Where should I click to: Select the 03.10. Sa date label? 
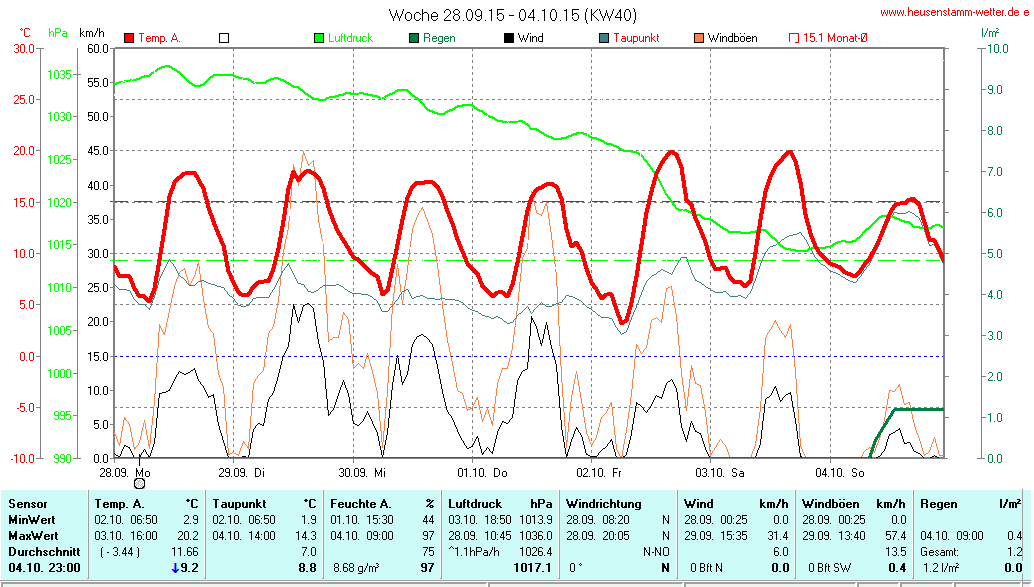(x=720, y=471)
